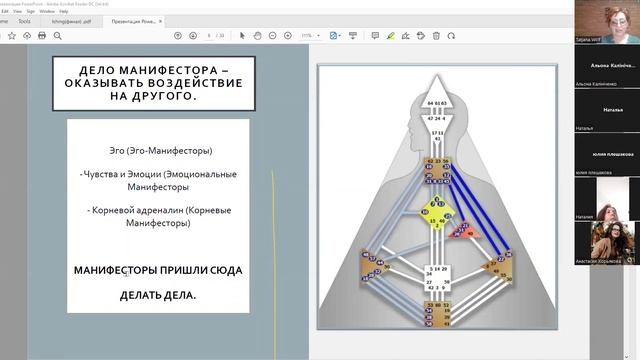Click the юлия плешакова participant tile

[607, 154]
